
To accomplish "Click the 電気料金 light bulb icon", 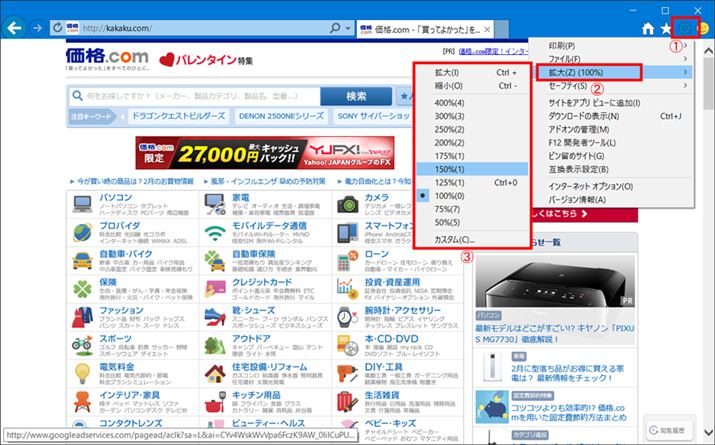I will pos(83,373).
